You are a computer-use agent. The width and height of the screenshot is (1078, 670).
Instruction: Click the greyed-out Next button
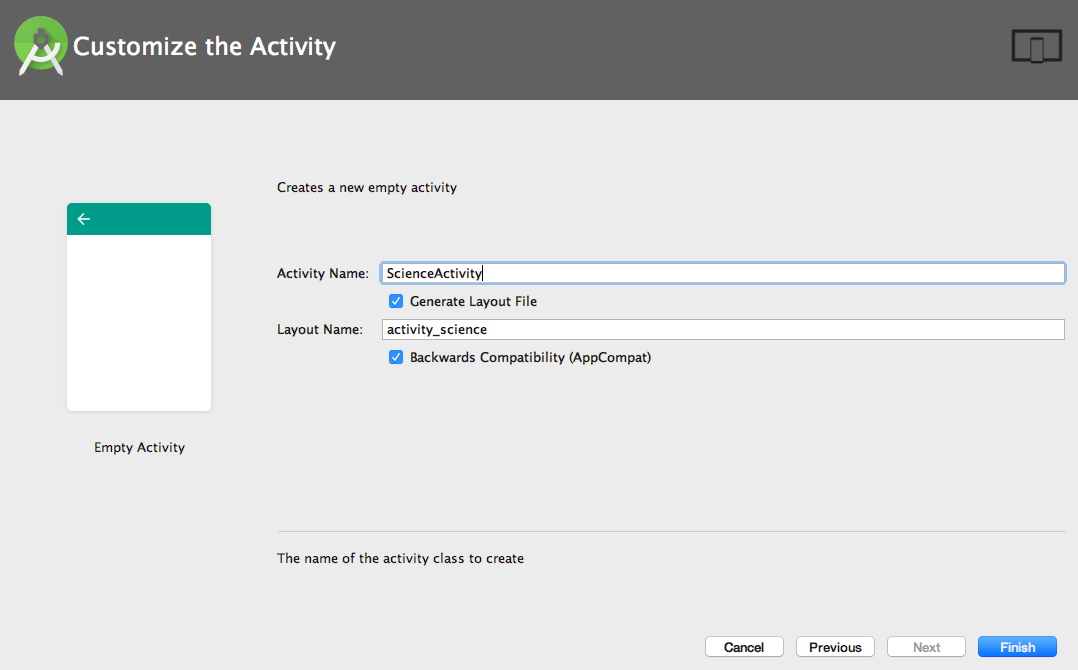926,647
